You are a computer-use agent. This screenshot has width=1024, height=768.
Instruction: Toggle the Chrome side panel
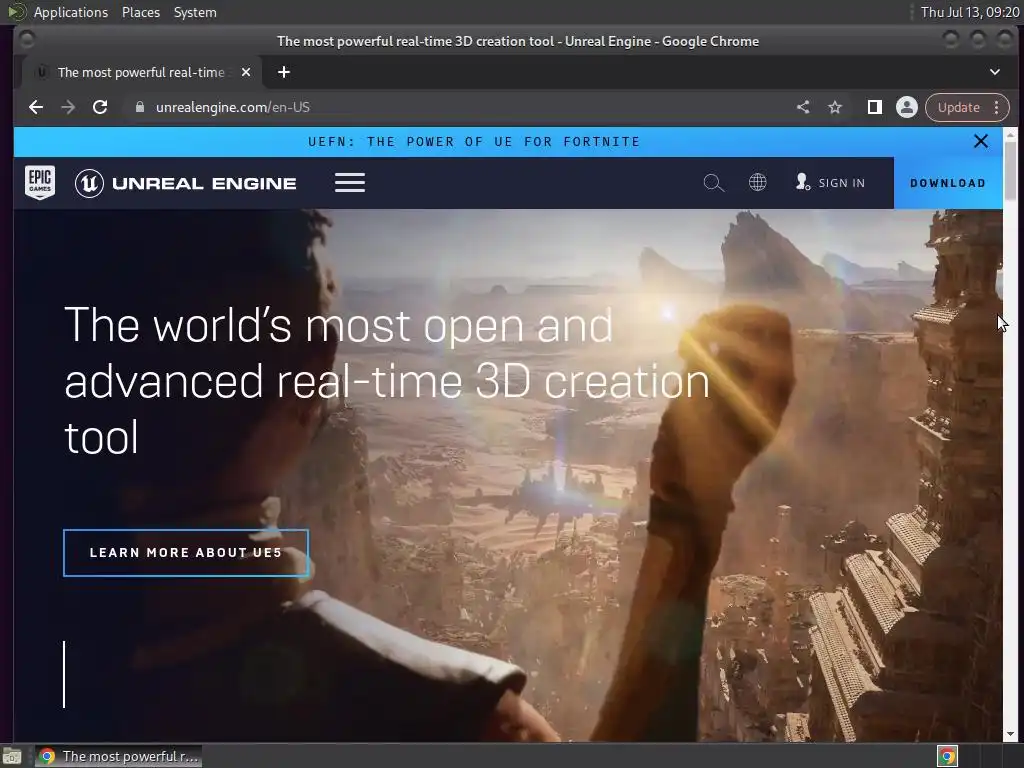tap(874, 107)
